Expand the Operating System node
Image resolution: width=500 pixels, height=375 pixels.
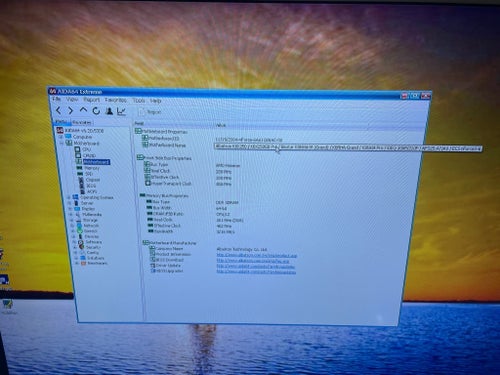69,197
